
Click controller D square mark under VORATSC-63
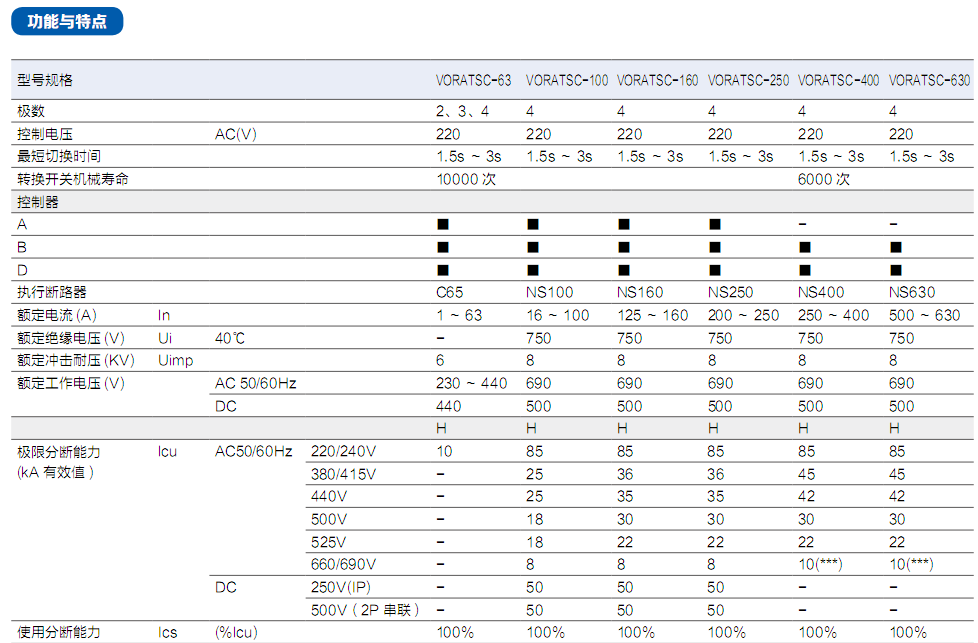pos(443,270)
